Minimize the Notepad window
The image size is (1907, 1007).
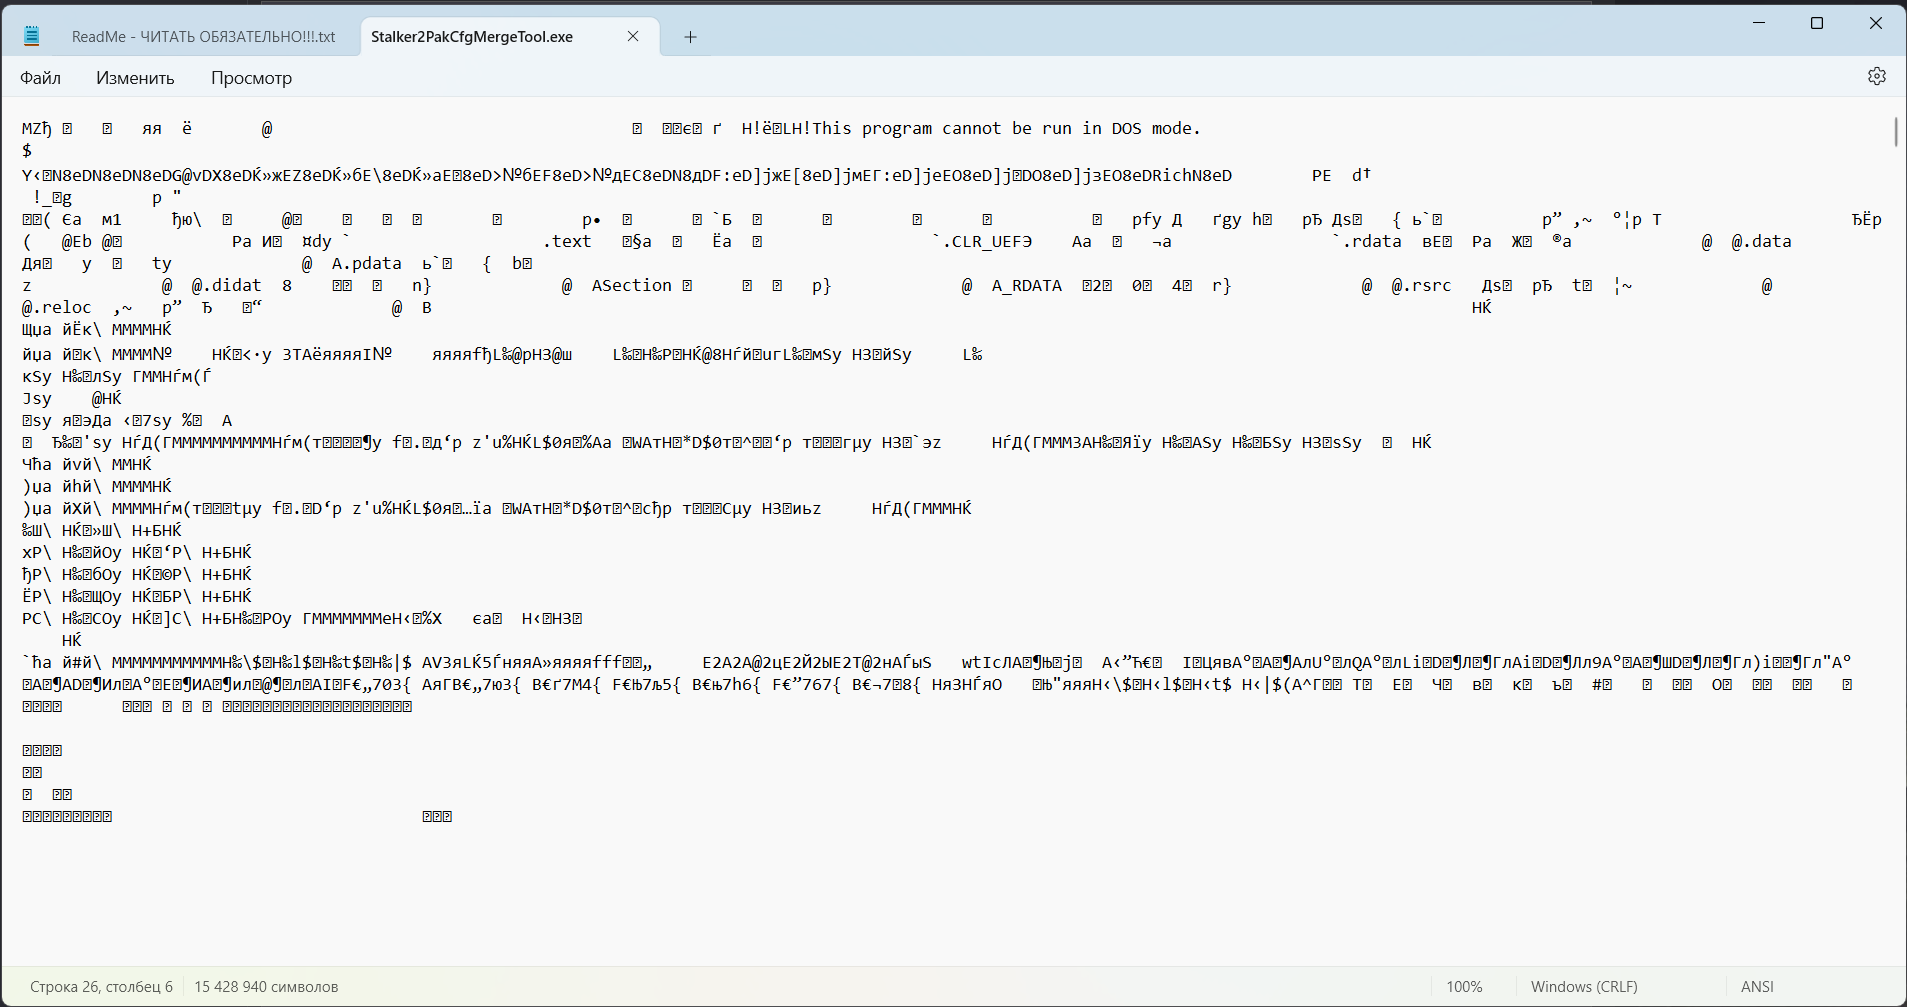click(1759, 23)
